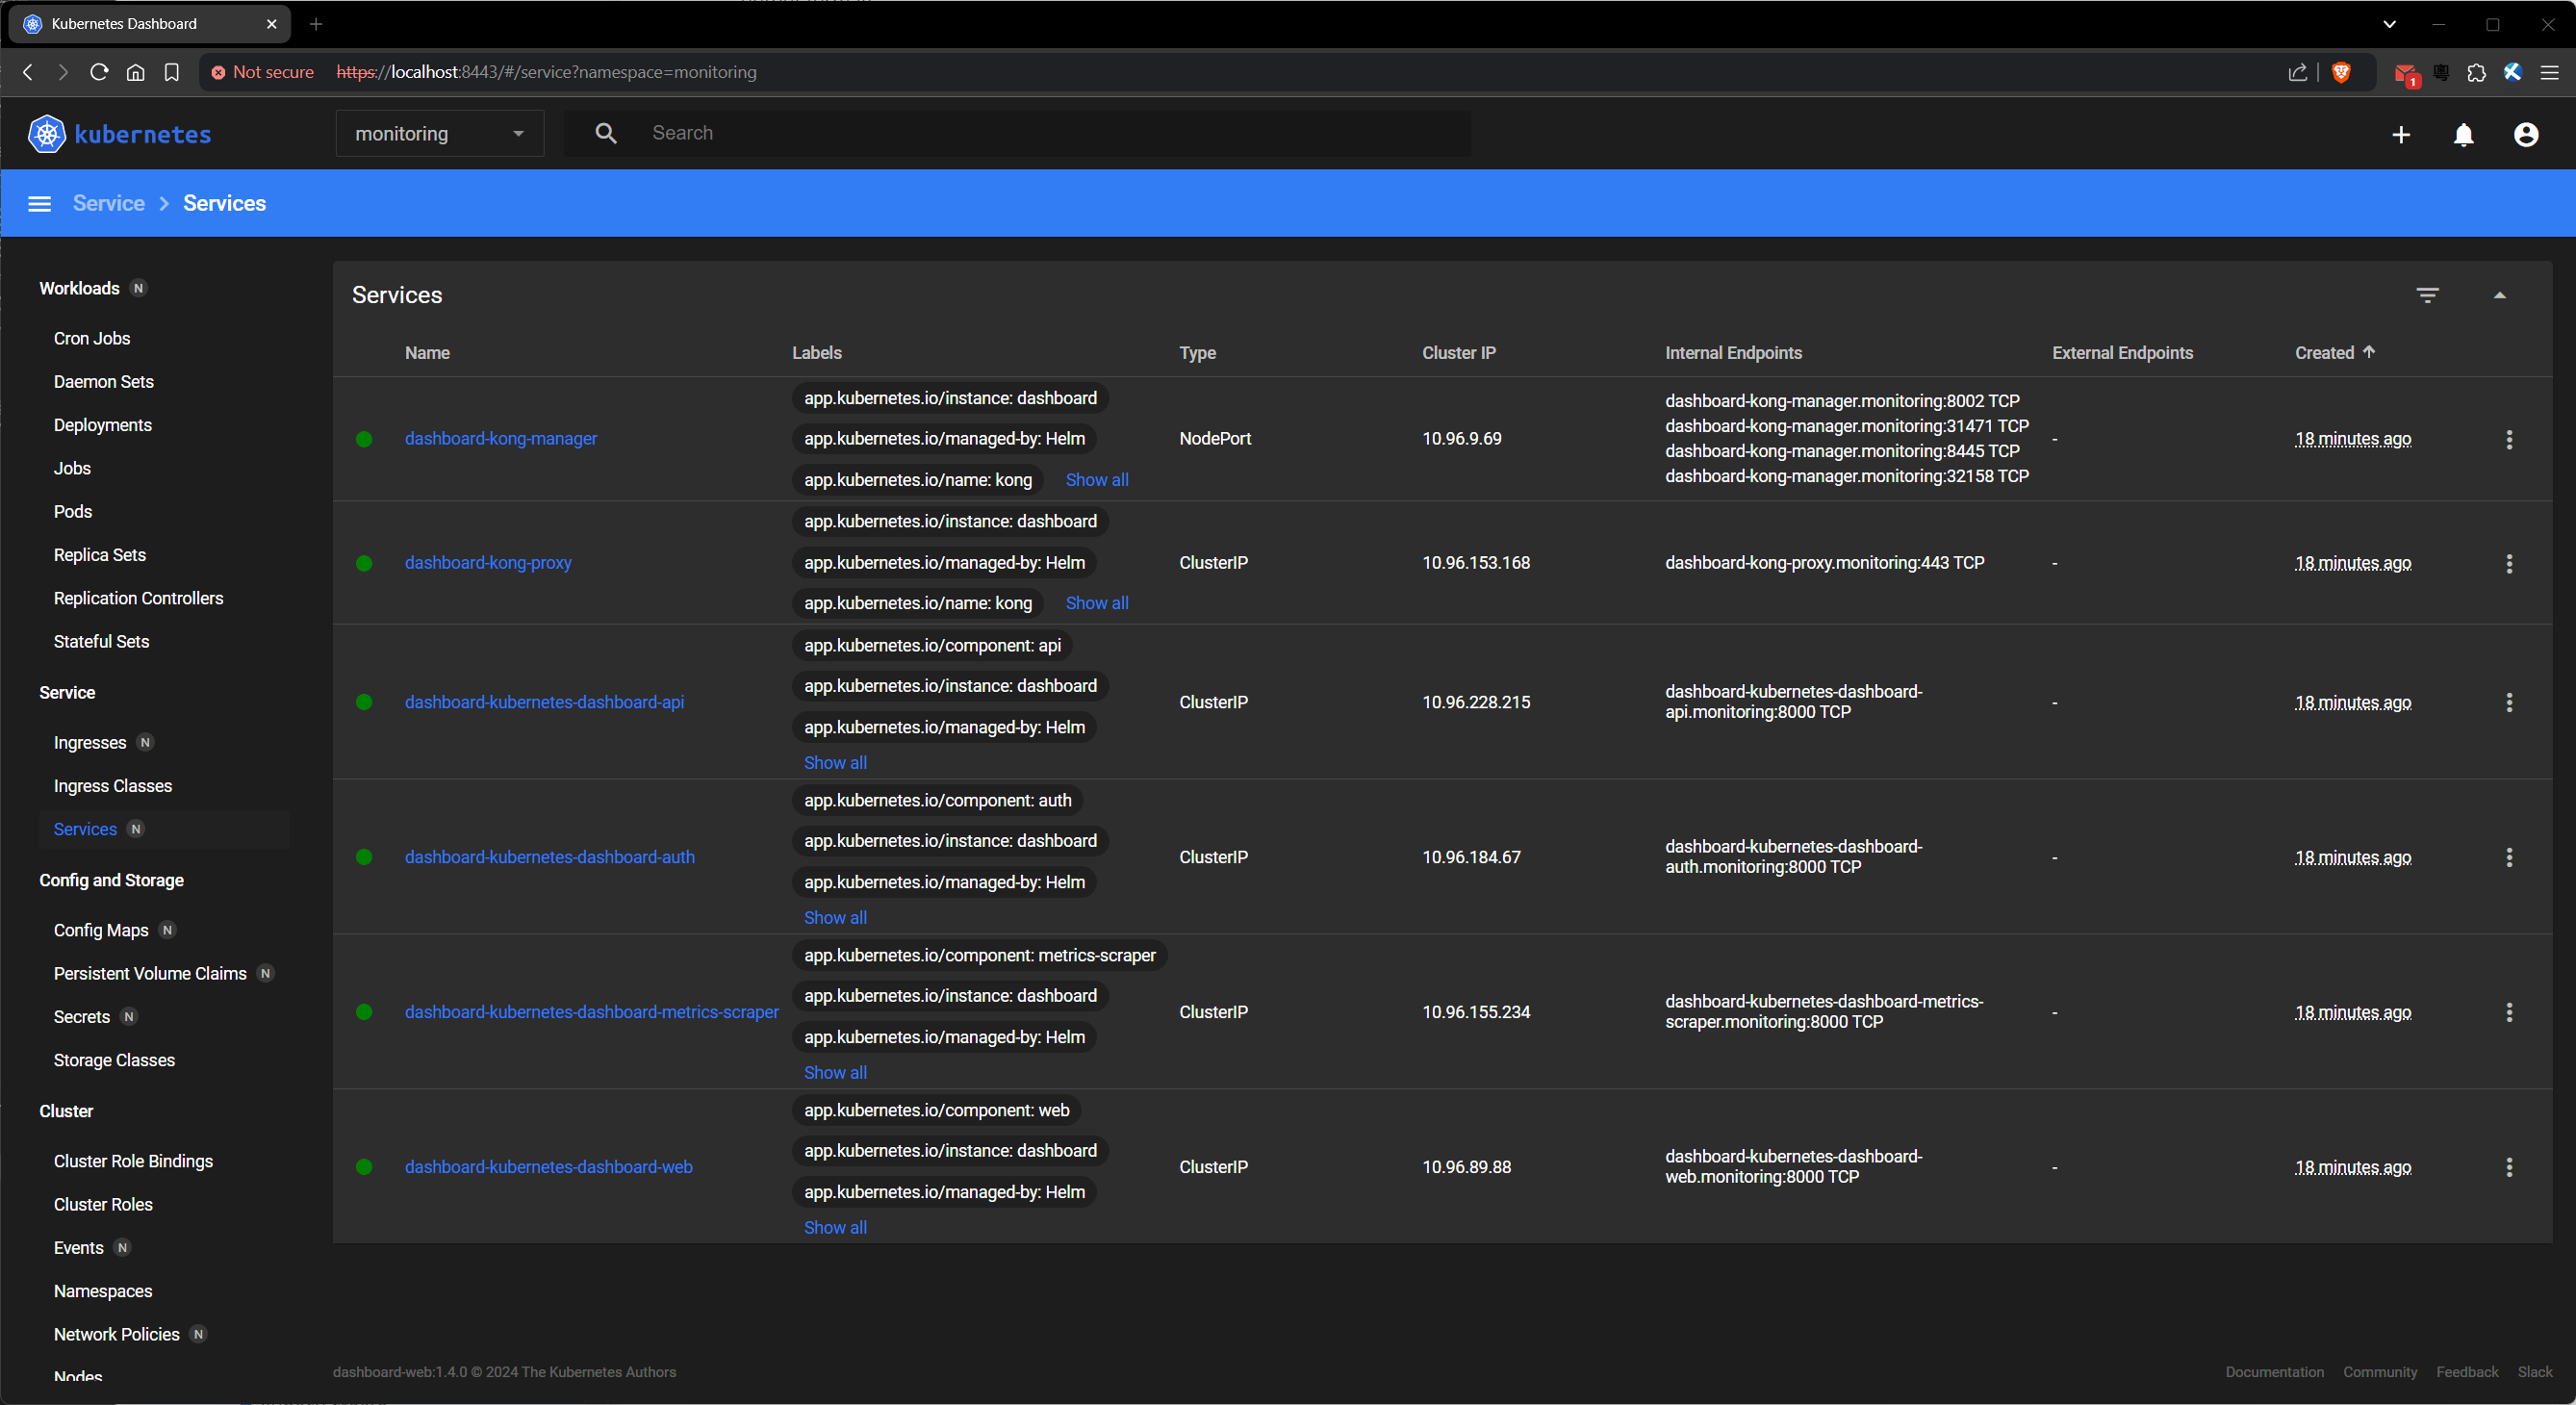This screenshot has width=2576, height=1405.
Task: Click Service breadcrumb
Action: (109, 203)
